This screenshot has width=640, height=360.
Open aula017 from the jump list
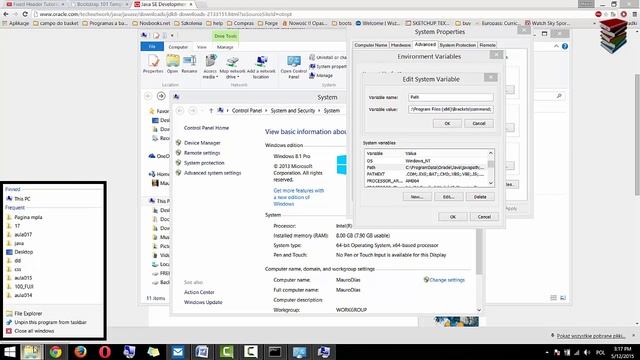pos(23,235)
